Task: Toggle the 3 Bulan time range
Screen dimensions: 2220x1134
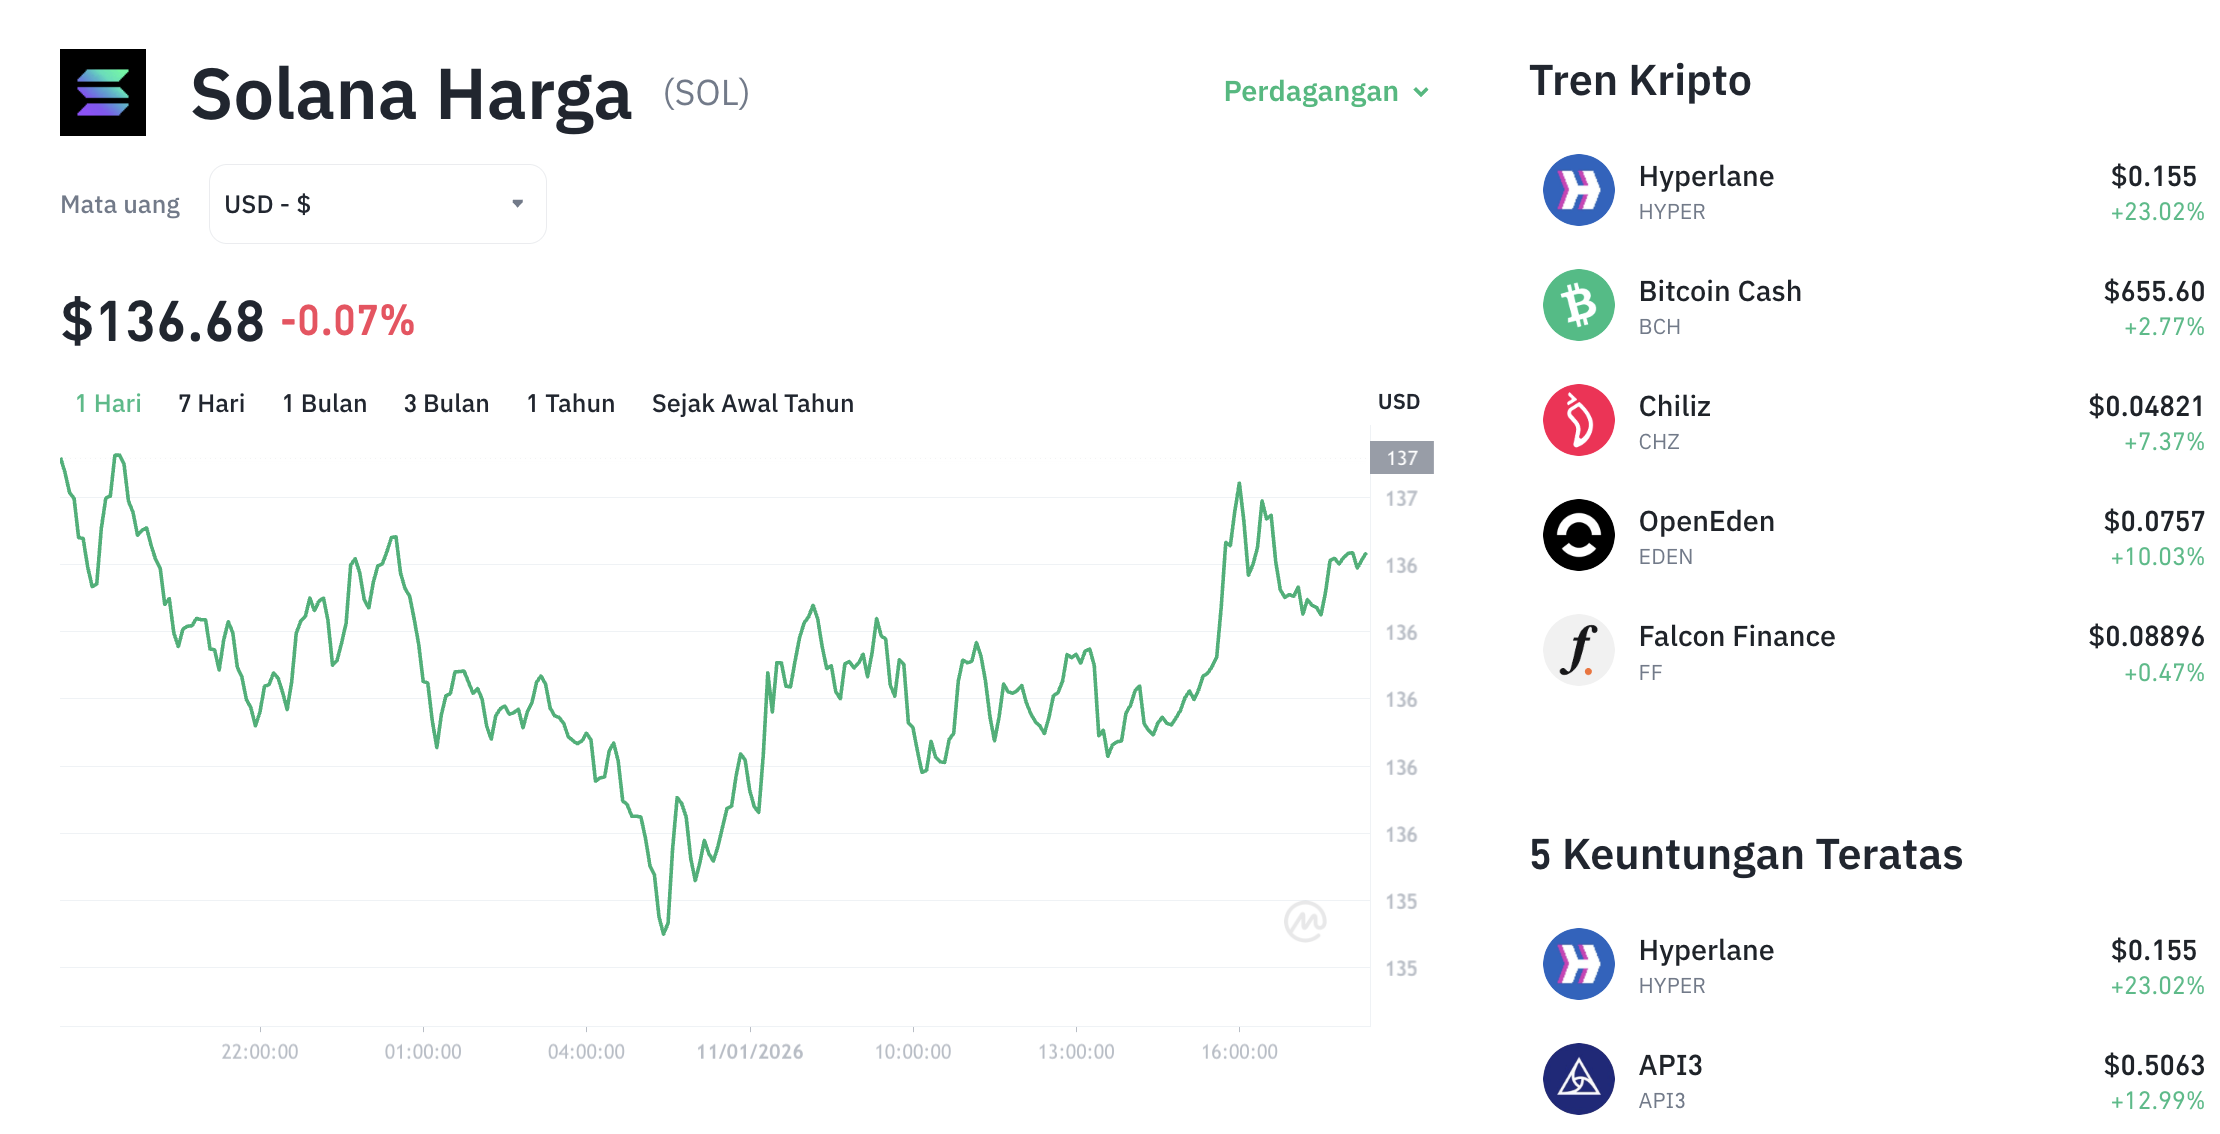Action: (446, 403)
